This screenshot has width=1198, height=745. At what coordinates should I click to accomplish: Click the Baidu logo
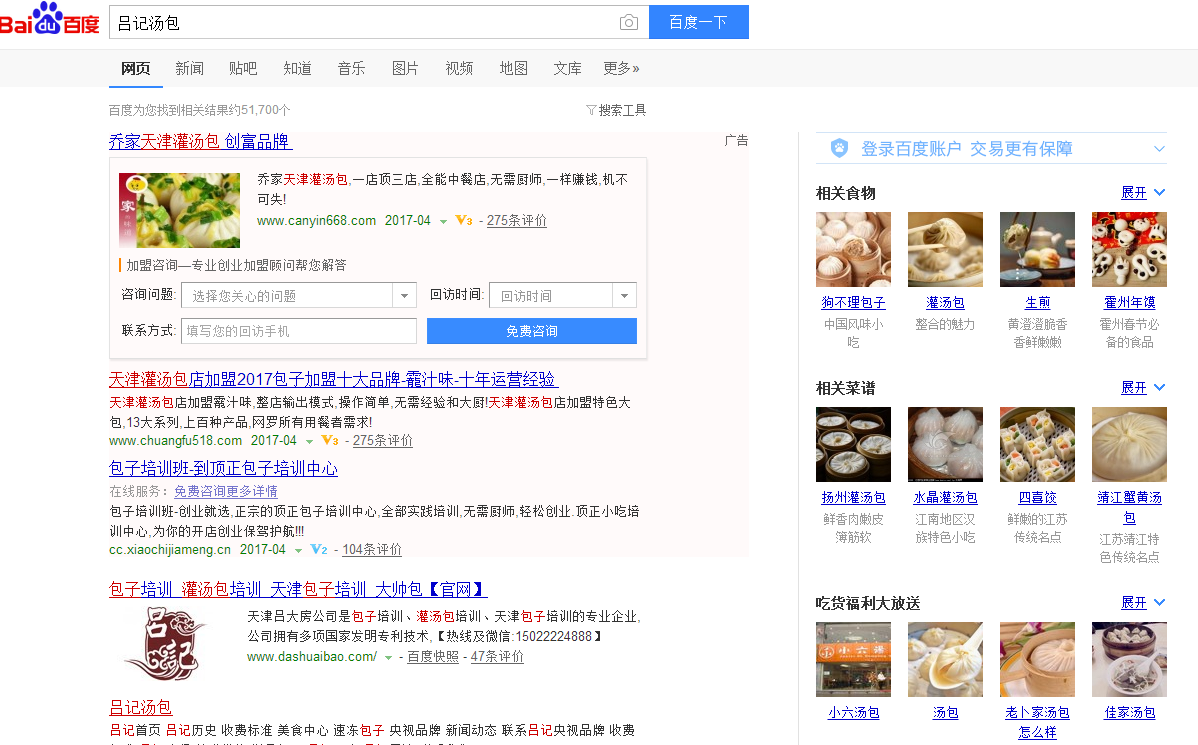pyautogui.click(x=50, y=19)
